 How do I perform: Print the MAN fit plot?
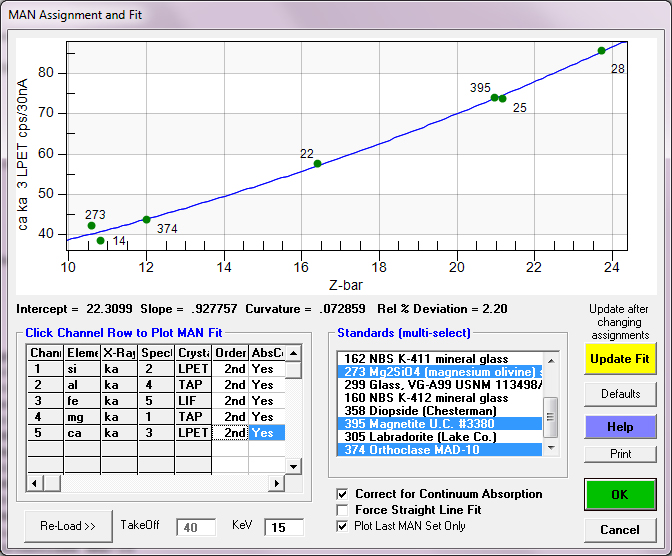[620, 454]
